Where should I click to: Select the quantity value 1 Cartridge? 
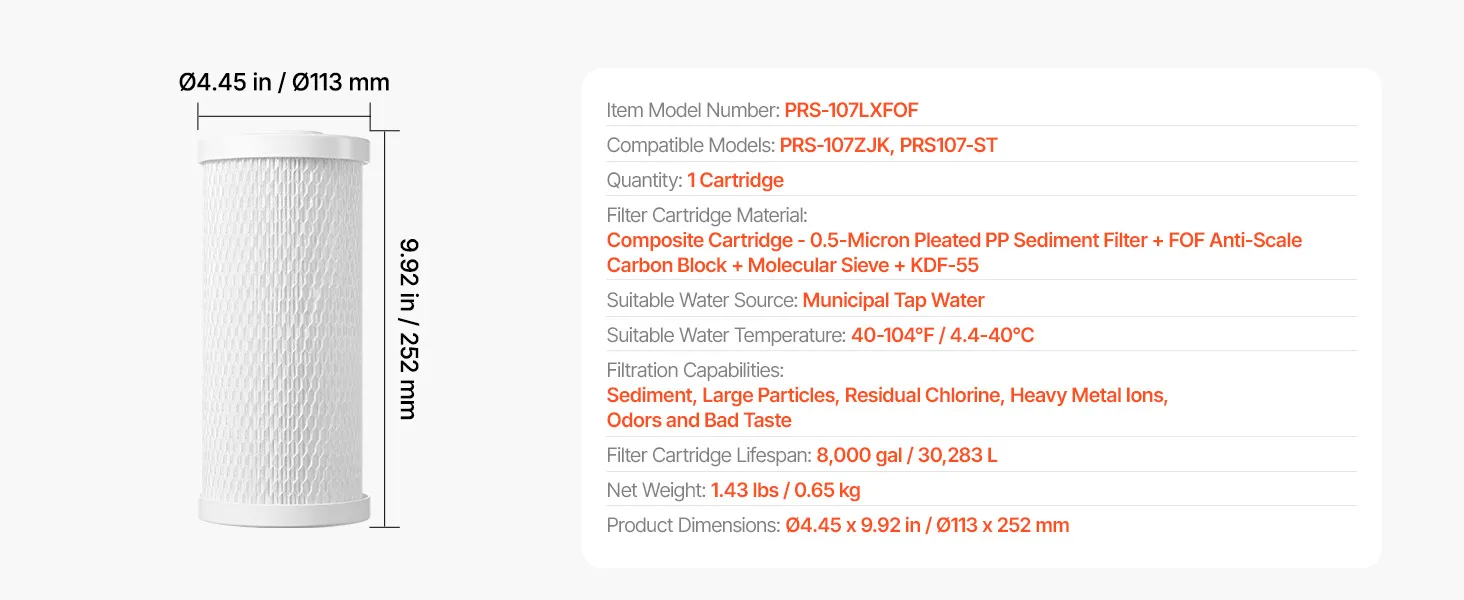pos(735,180)
